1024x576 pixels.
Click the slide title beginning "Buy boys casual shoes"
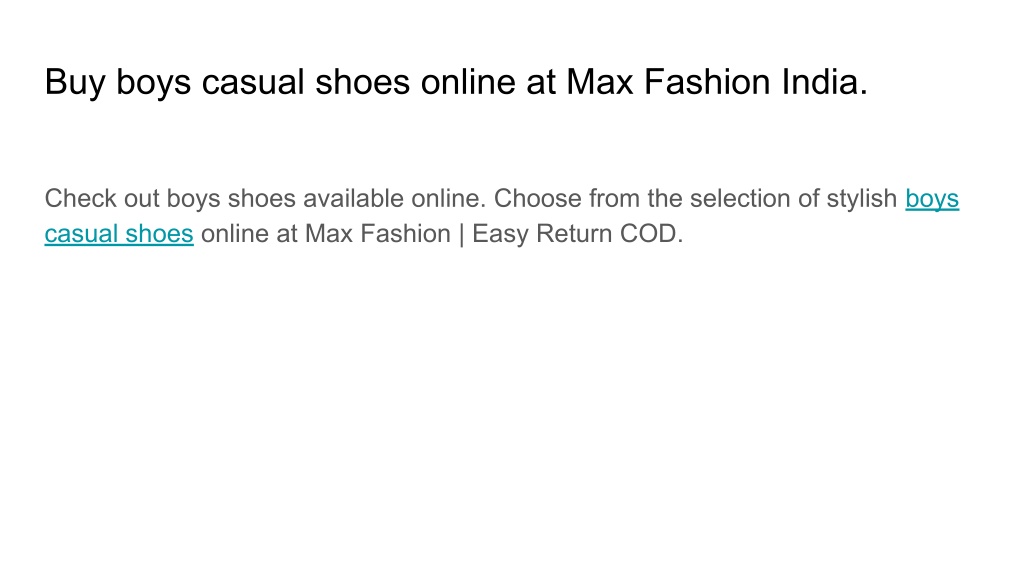coord(456,83)
